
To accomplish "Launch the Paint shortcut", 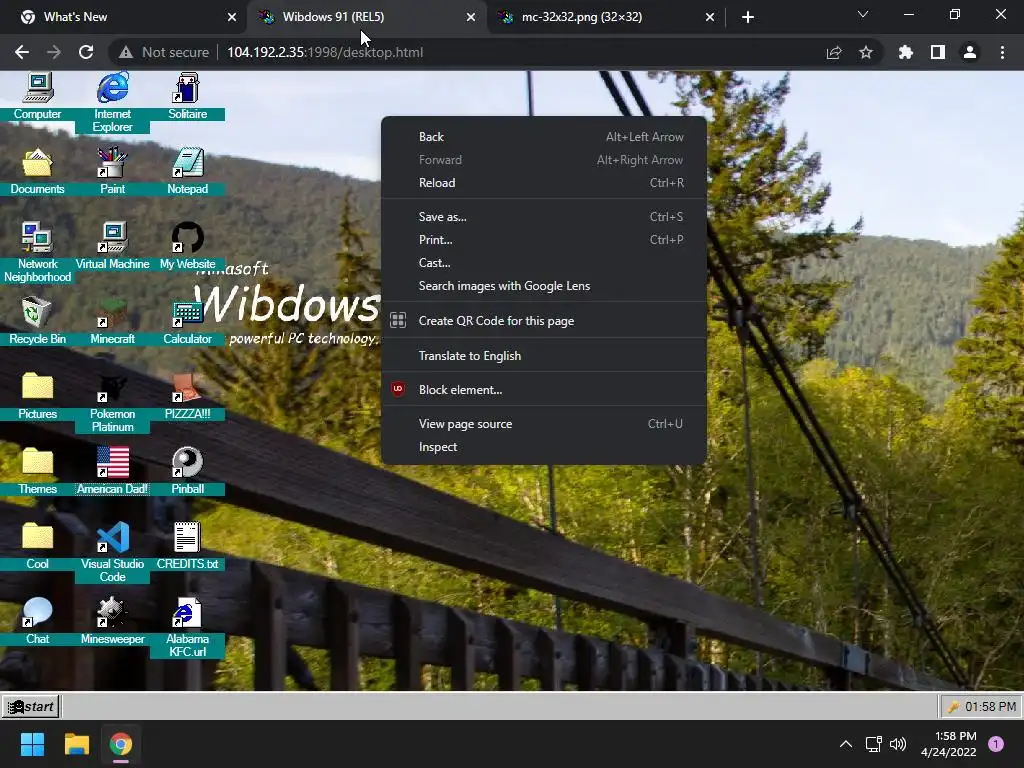I will tap(112, 172).
